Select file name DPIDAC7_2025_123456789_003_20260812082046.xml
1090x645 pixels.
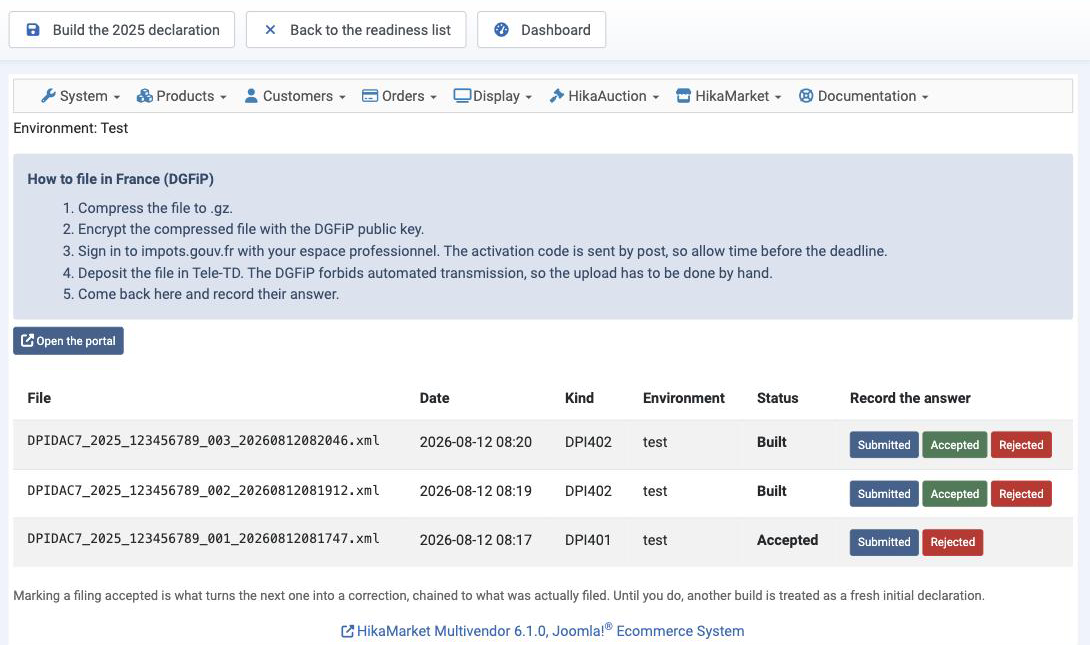click(204, 441)
